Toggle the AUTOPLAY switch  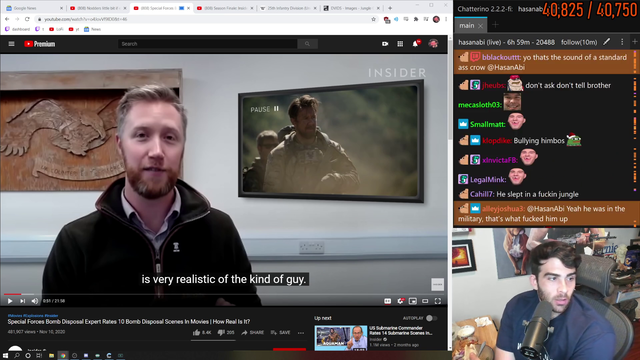tap(431, 318)
